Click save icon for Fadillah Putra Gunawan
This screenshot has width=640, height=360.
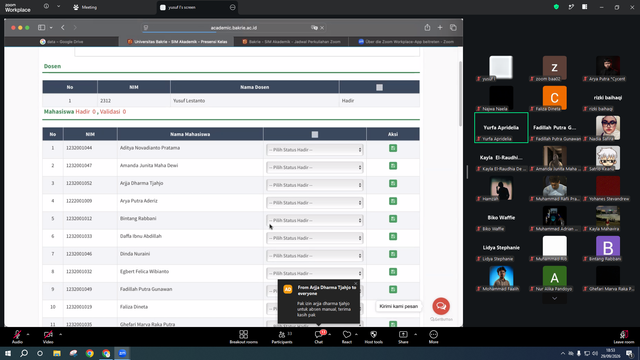tap(393, 289)
